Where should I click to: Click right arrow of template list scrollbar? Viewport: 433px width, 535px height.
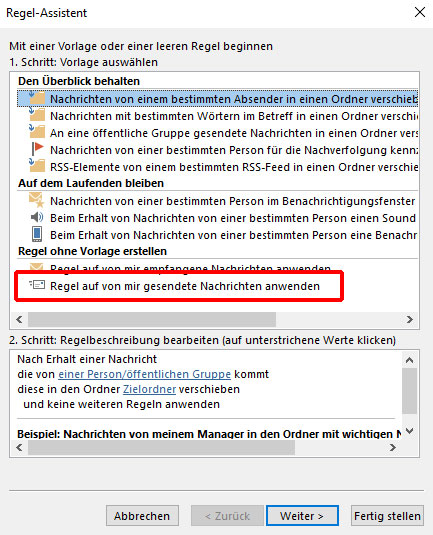pyautogui.click(x=409, y=319)
